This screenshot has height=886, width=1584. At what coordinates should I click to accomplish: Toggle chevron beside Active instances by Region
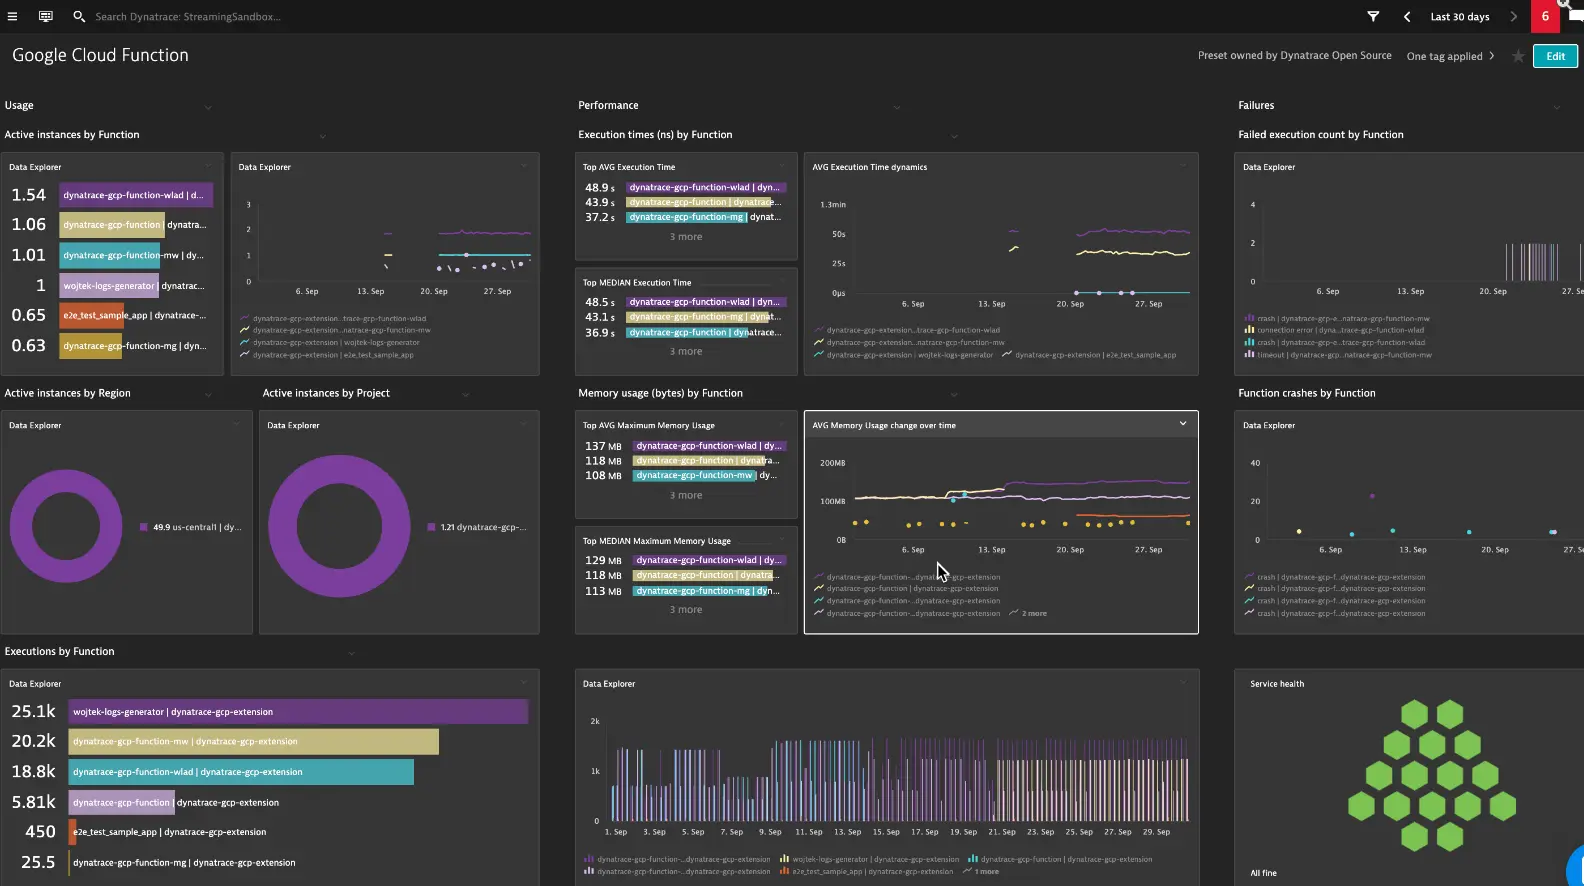(x=208, y=394)
